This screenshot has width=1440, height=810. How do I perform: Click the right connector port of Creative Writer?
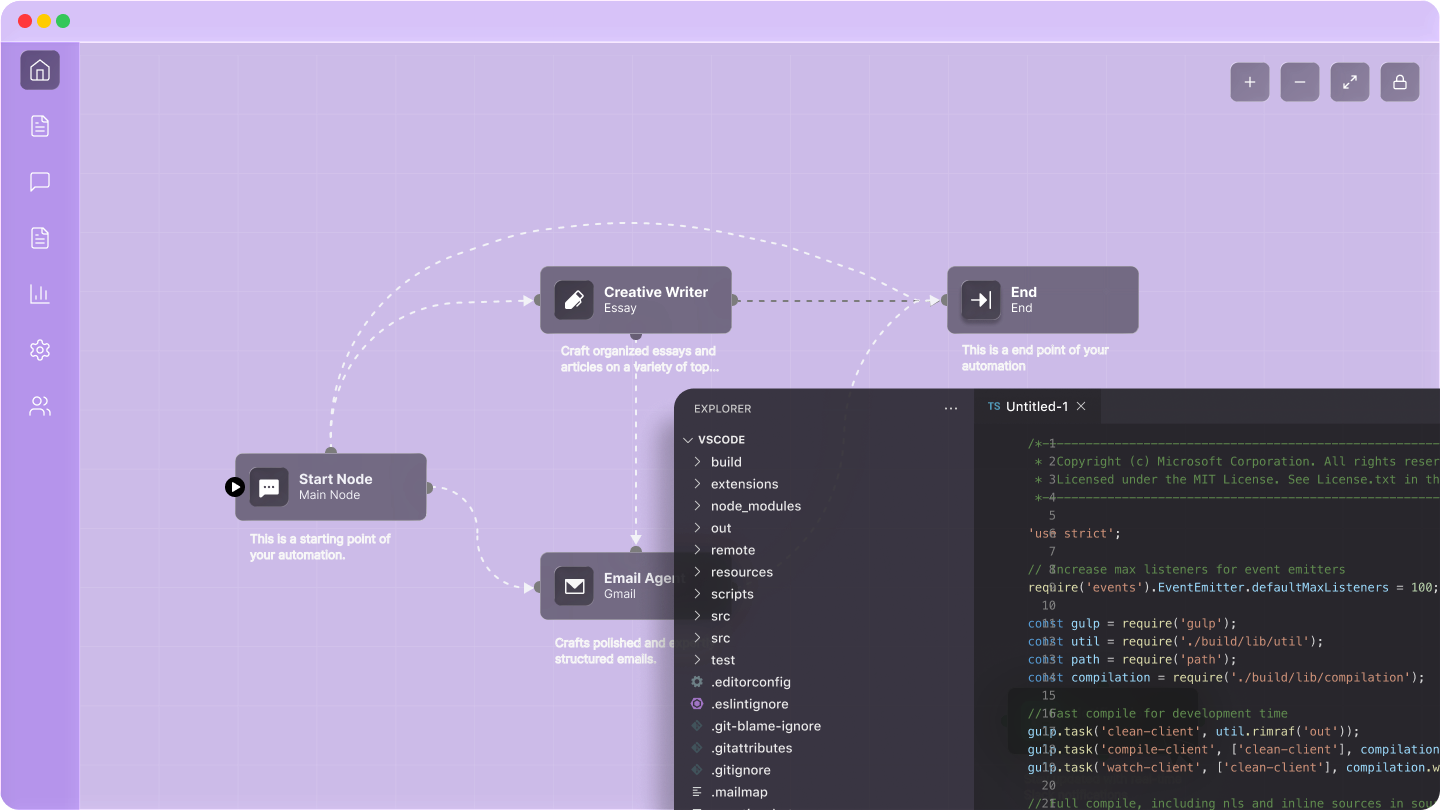734,300
